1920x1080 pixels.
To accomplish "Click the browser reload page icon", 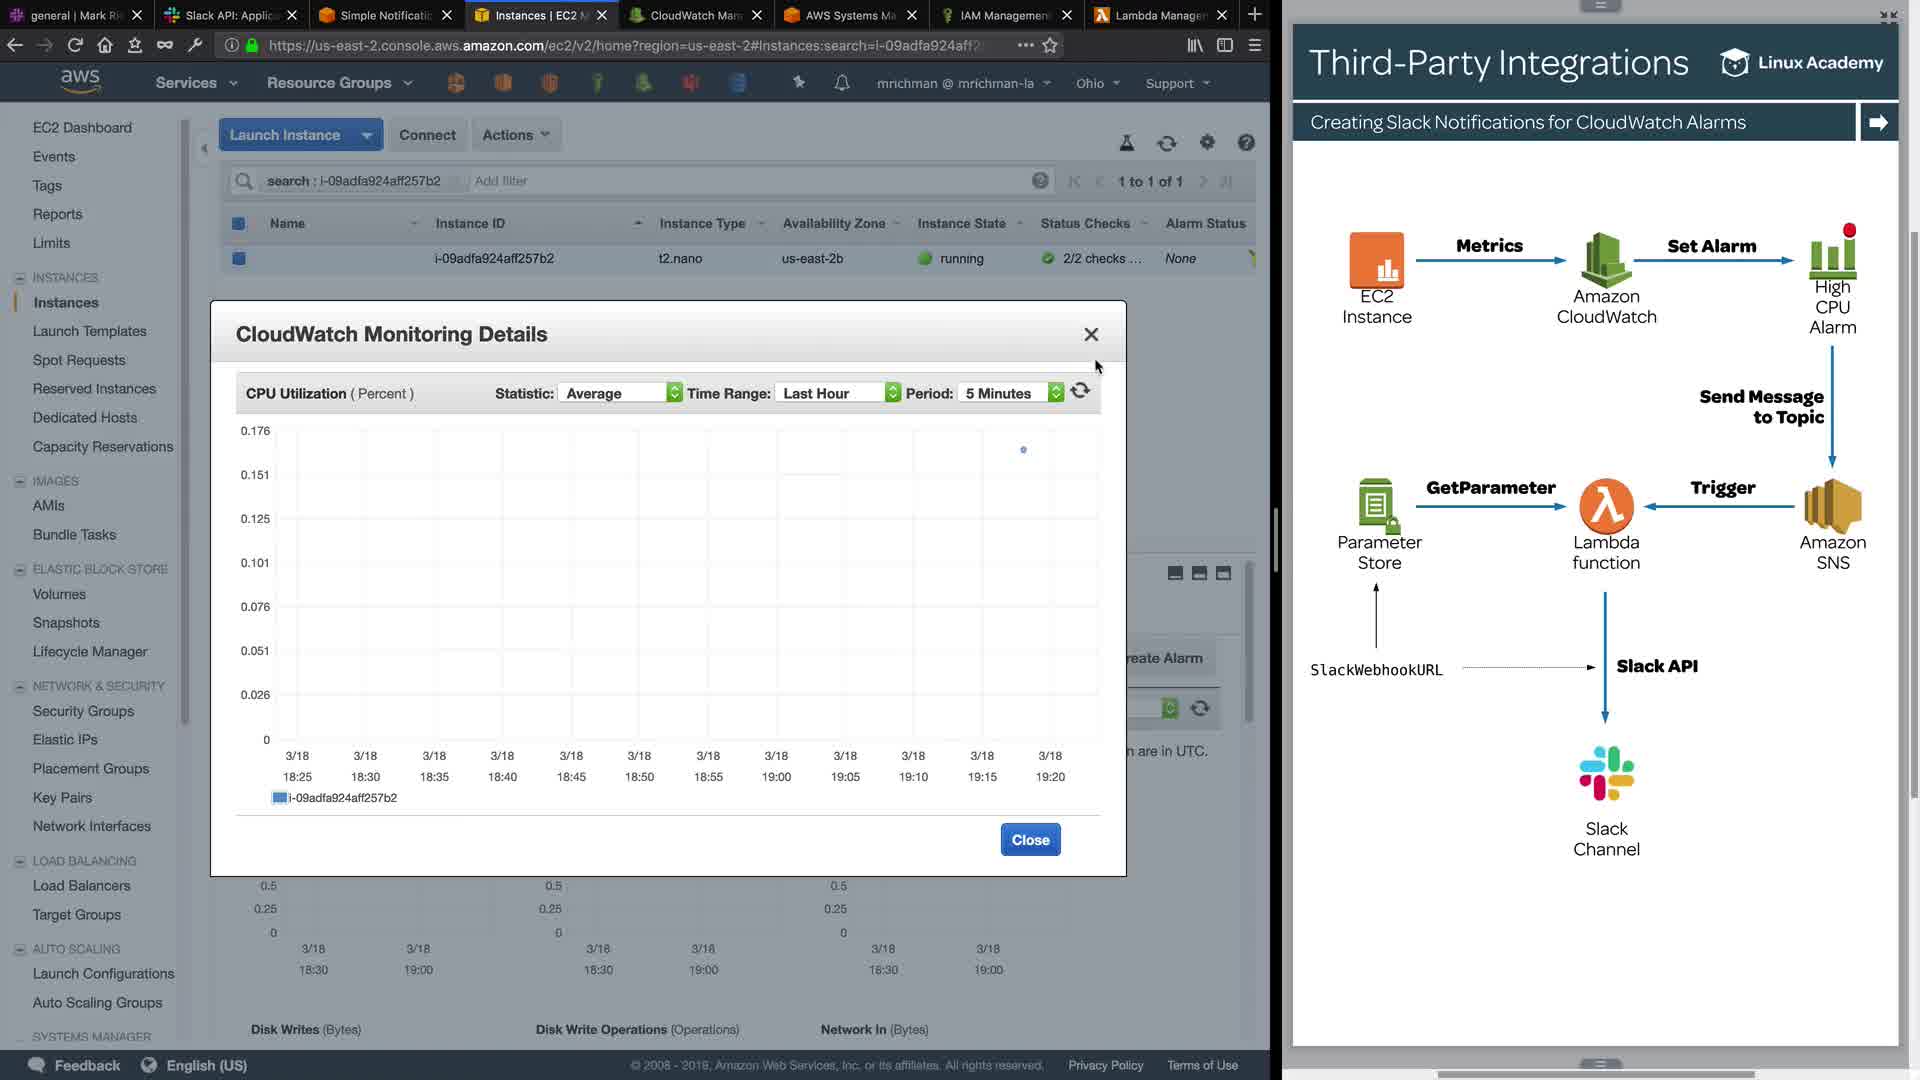I will [75, 45].
